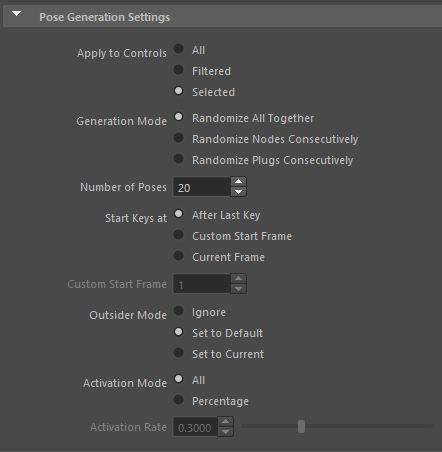This screenshot has width=442, height=452.
Task: Select Custom Start Frame radio option
Action: [x=179, y=235]
